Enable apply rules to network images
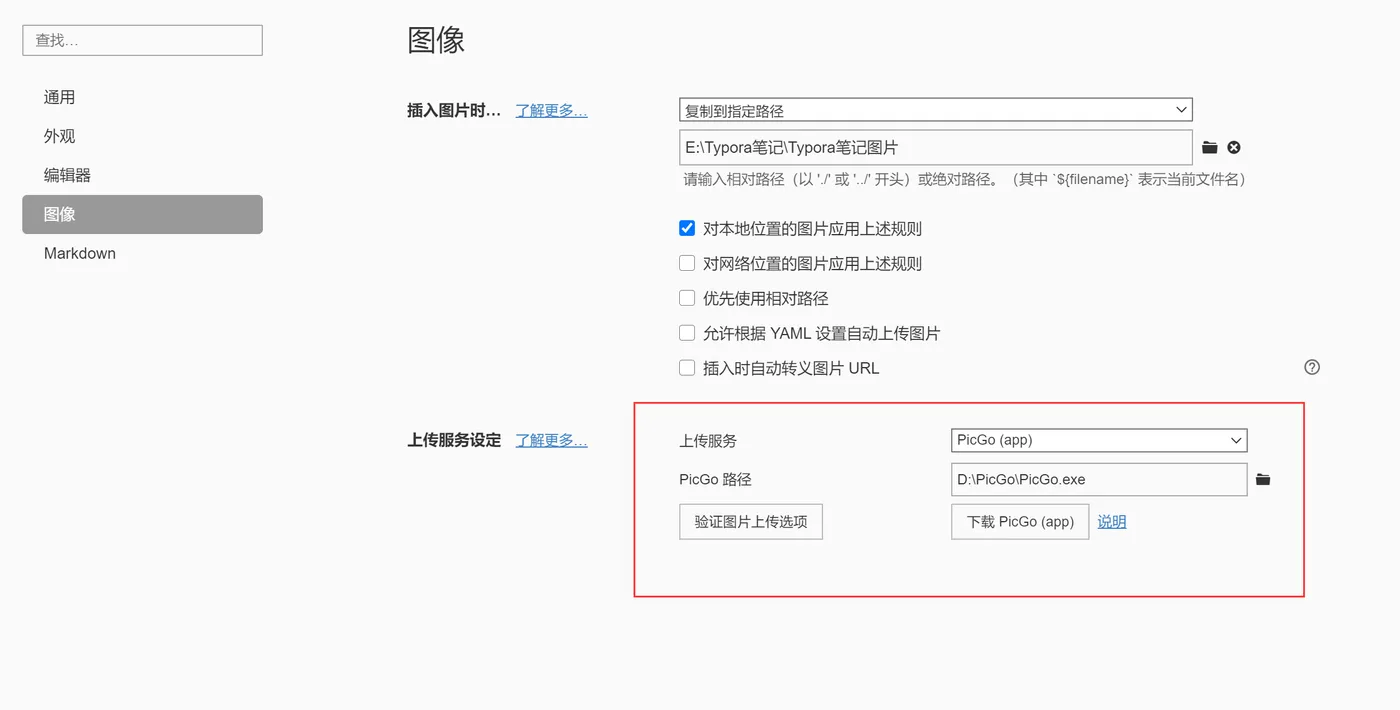Screen dimensions: 1400x710 (x=687, y=263)
